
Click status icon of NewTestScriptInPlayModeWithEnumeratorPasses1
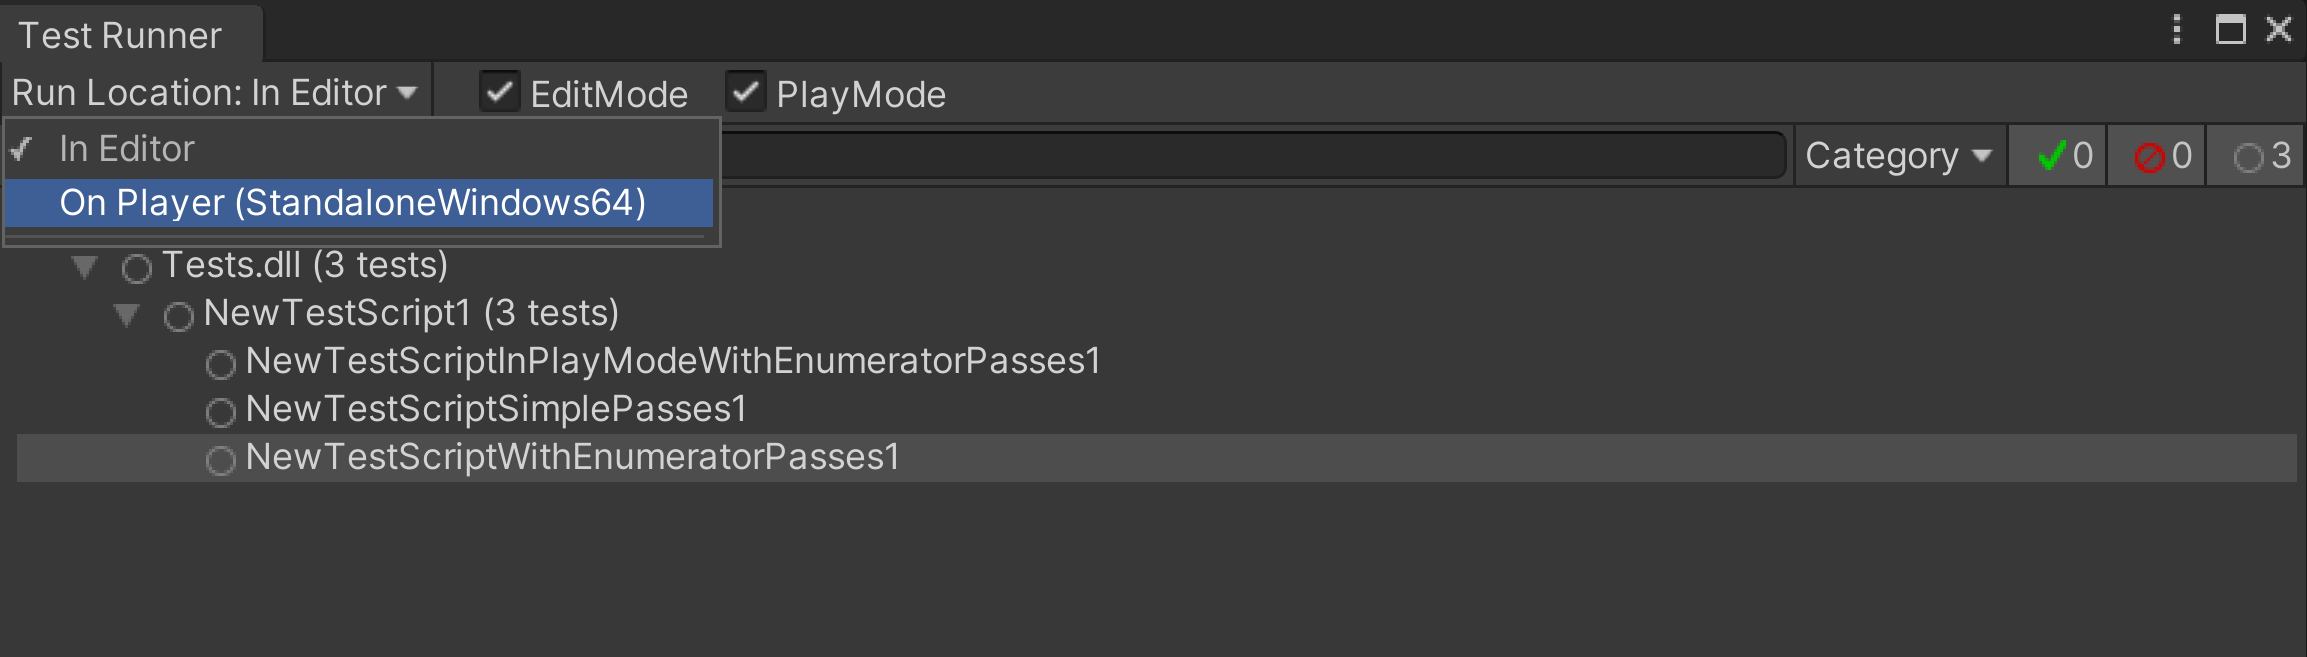221,364
